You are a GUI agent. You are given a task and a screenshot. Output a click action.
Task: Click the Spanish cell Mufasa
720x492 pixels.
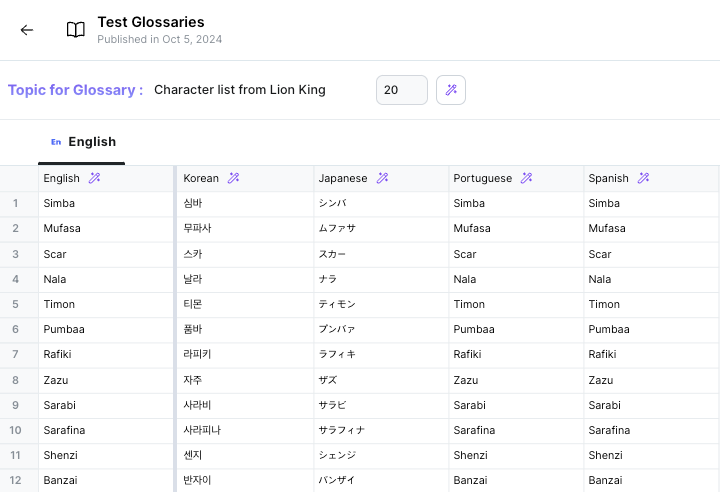[651, 228]
